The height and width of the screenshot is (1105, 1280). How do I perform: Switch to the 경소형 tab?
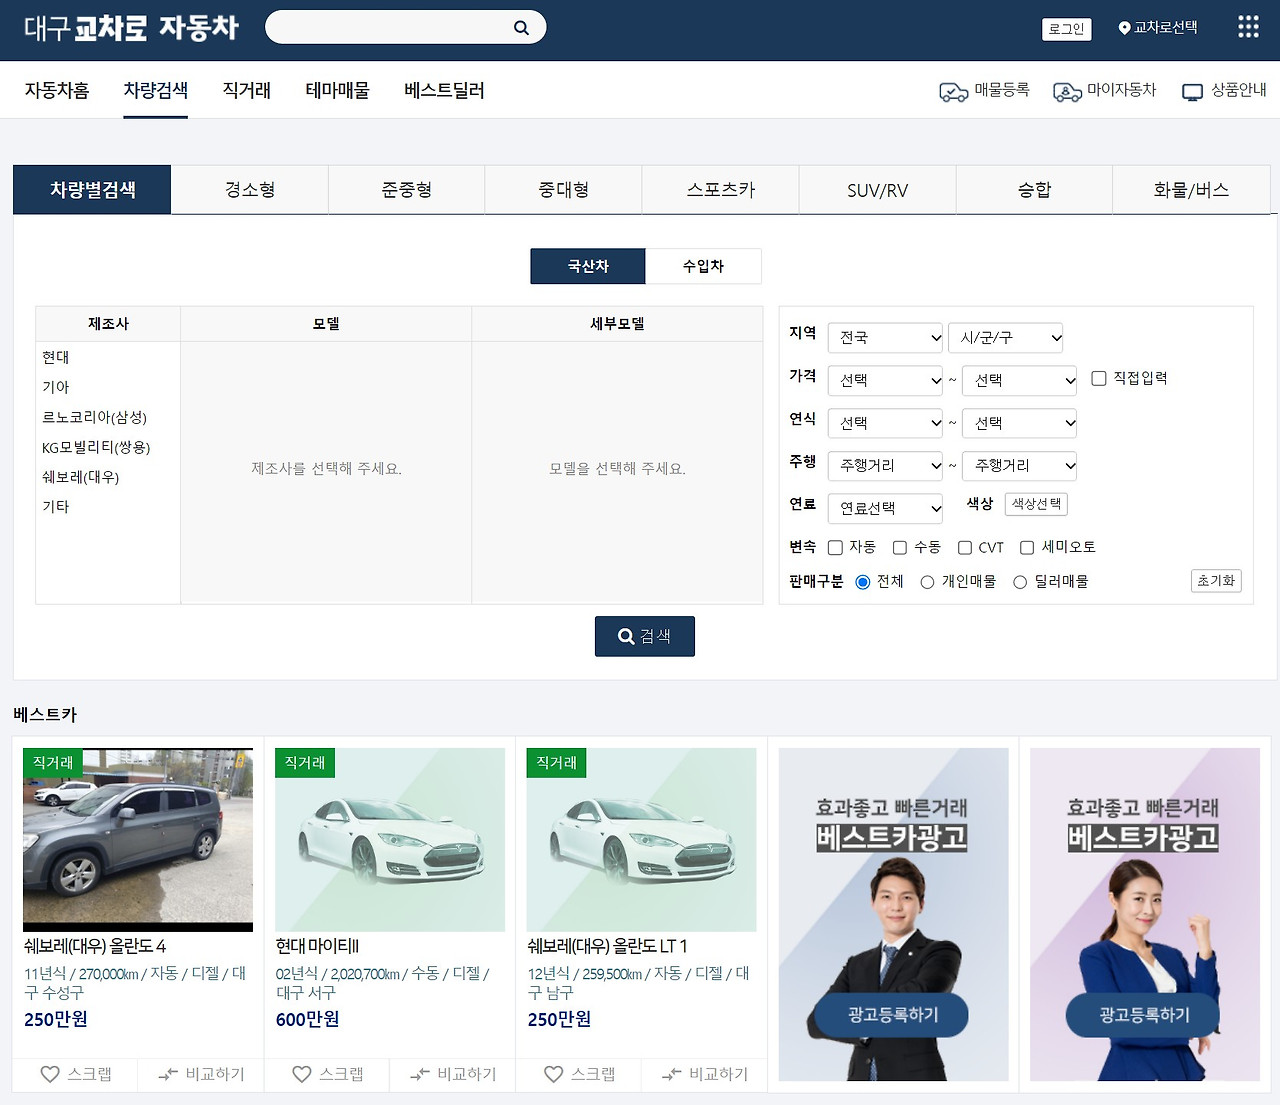(x=250, y=190)
